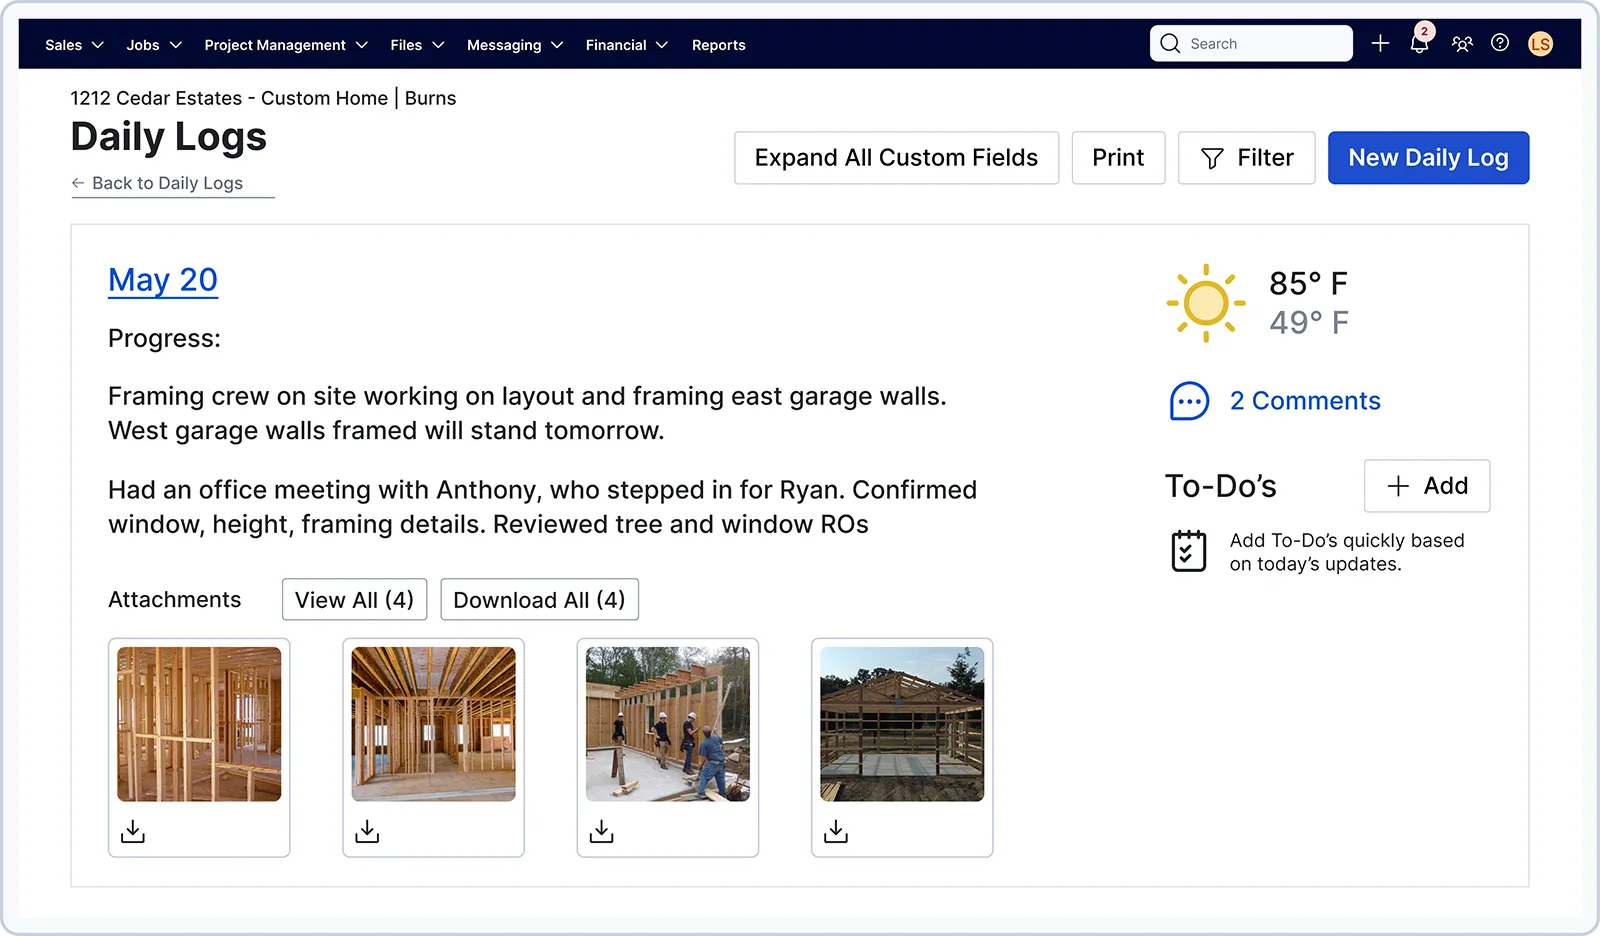Screen dimensions: 1600x936
Task: Open the Files menu
Action: pos(416,45)
